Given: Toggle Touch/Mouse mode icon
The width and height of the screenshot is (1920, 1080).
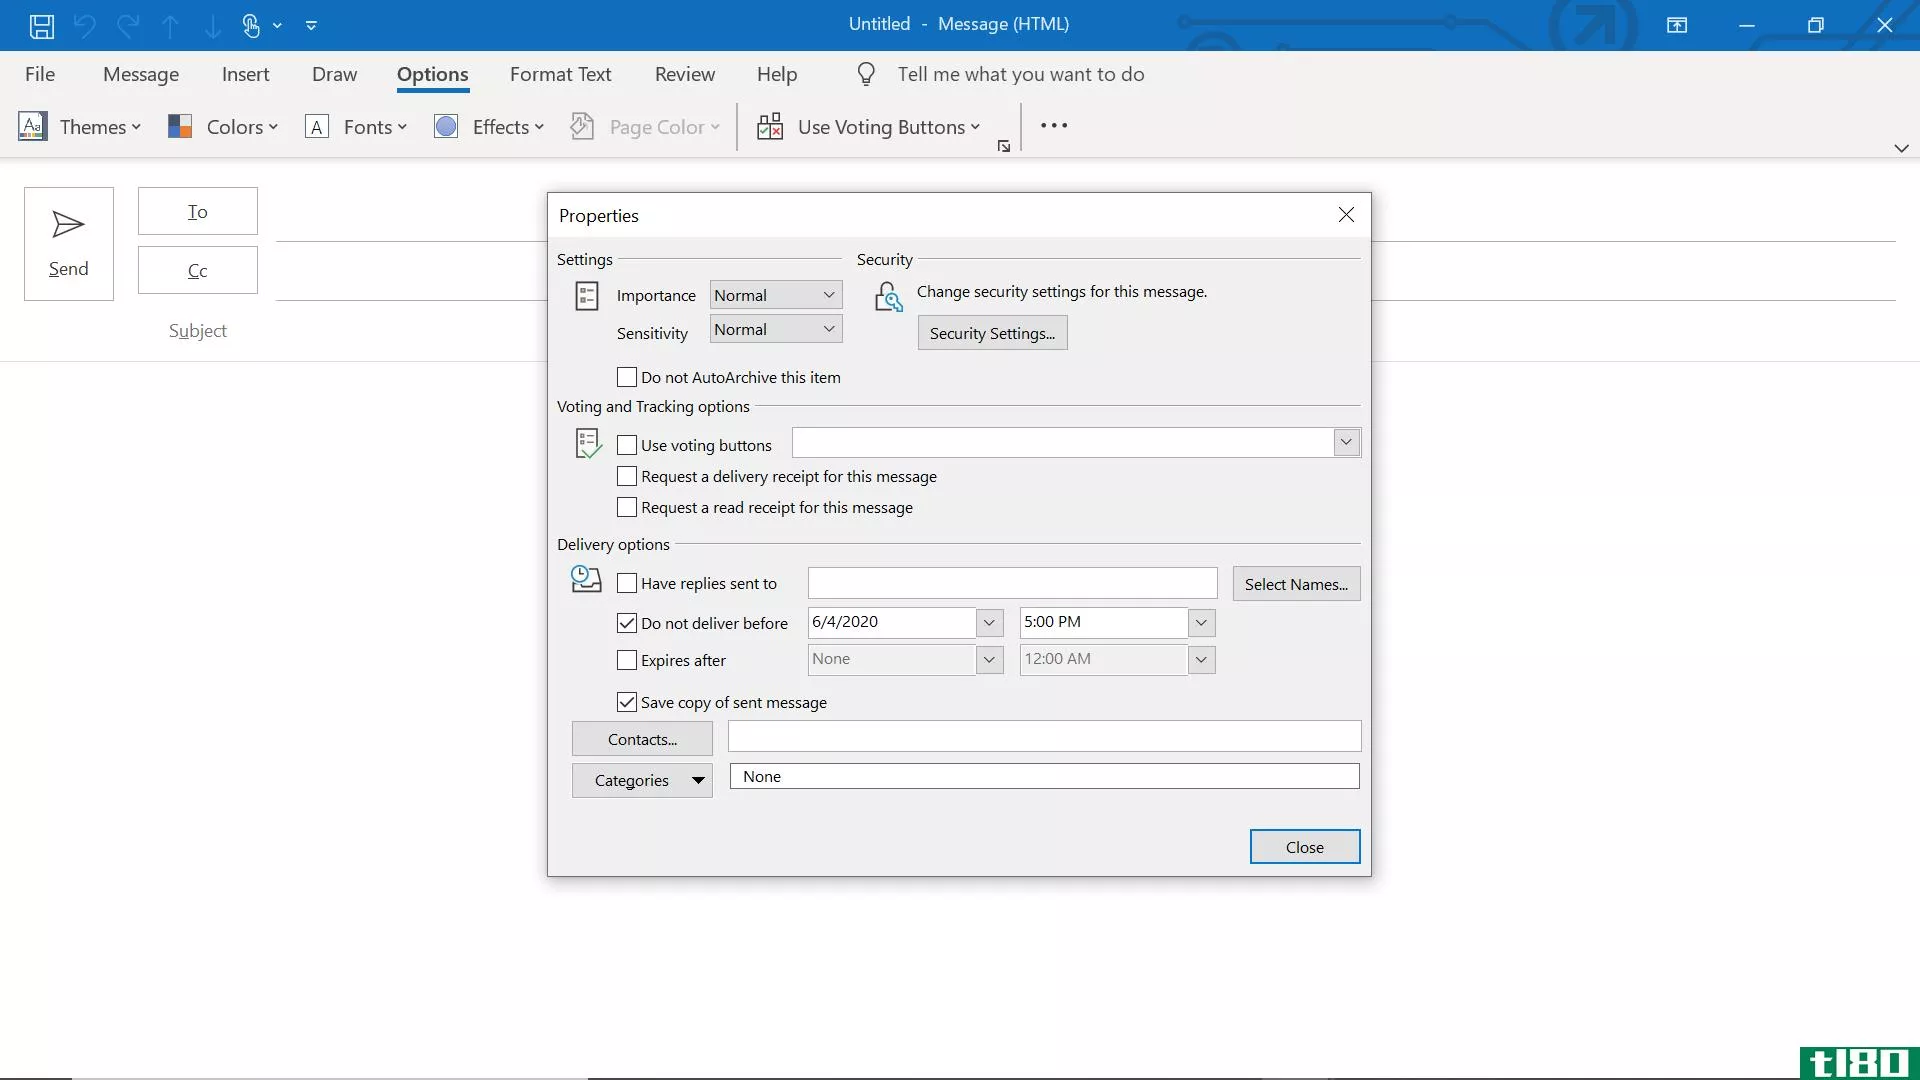Looking at the screenshot, I should (x=251, y=25).
